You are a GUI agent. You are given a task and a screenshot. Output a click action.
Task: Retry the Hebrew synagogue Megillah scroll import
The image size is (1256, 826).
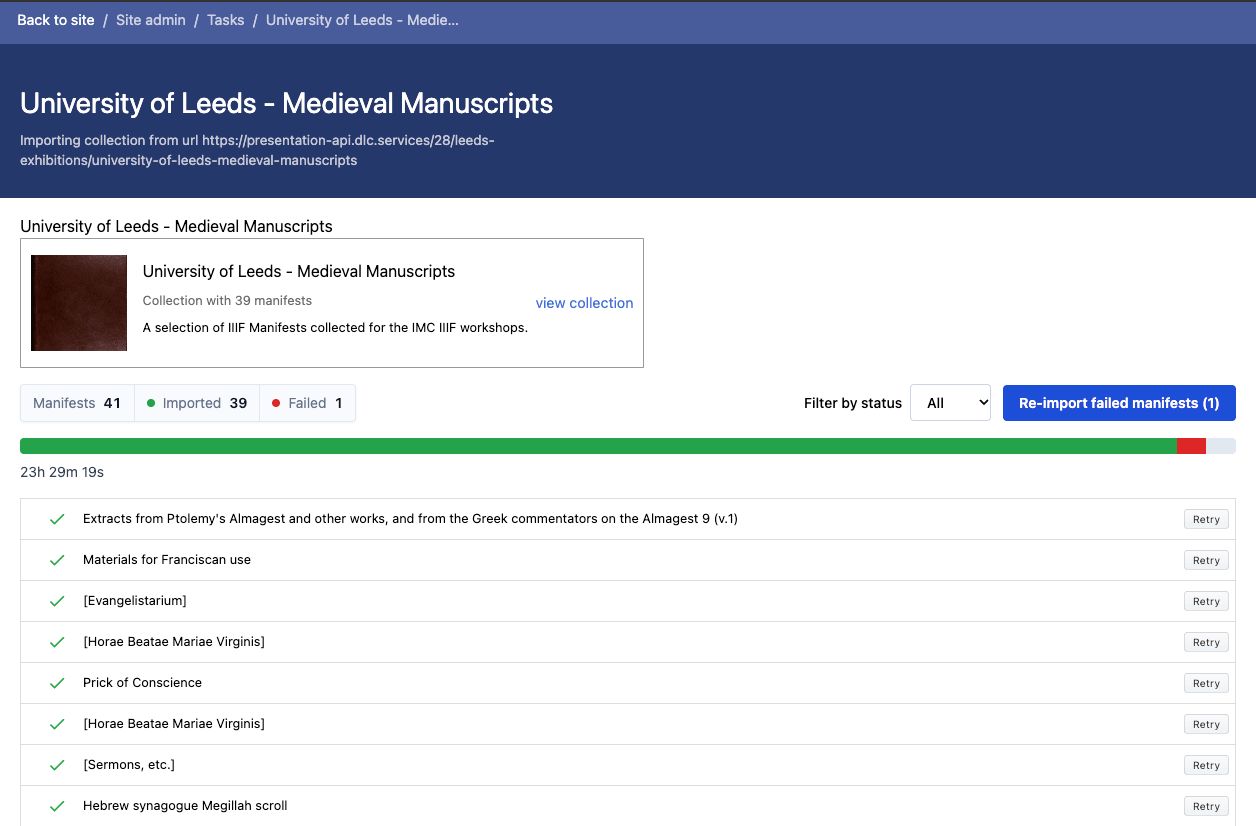pyautogui.click(x=1206, y=806)
